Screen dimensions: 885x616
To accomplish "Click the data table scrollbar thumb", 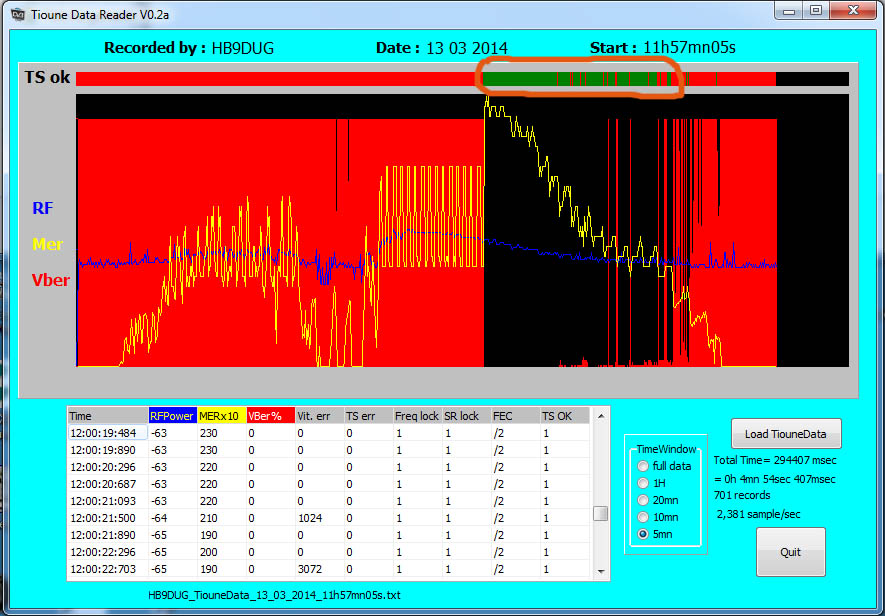I will (x=601, y=513).
